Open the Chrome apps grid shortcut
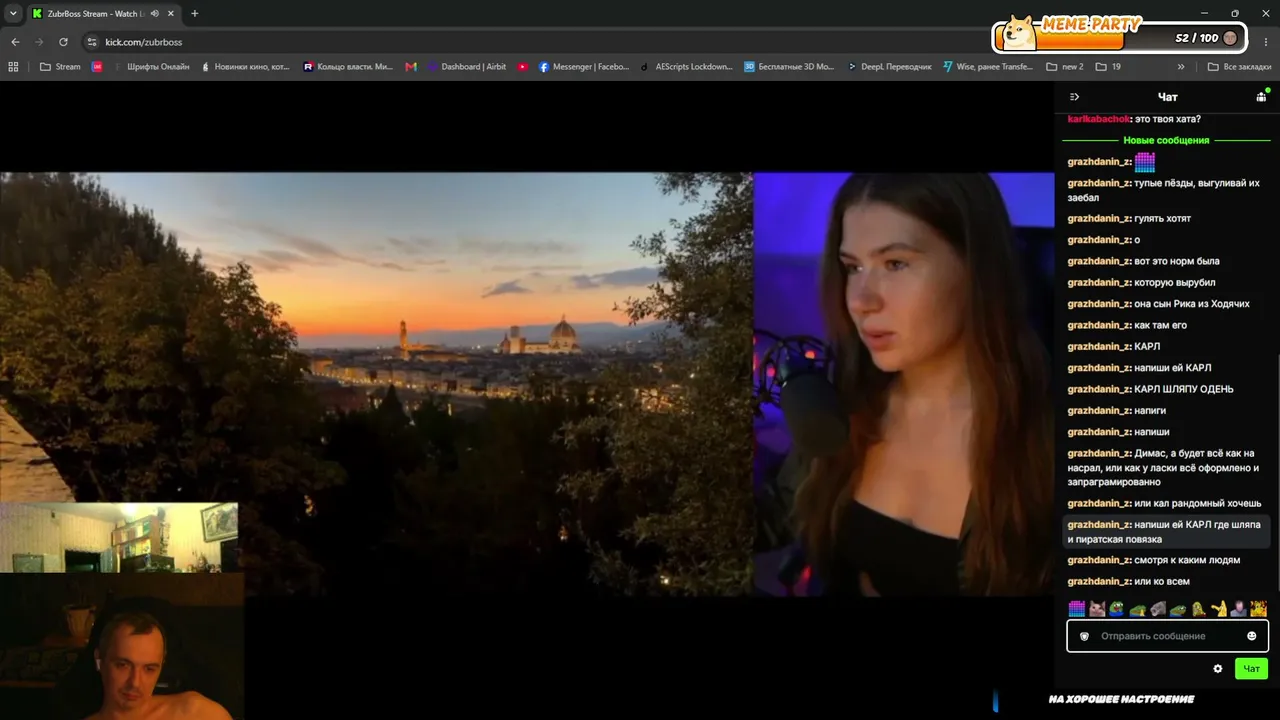This screenshot has height=720, width=1280. [x=13, y=67]
